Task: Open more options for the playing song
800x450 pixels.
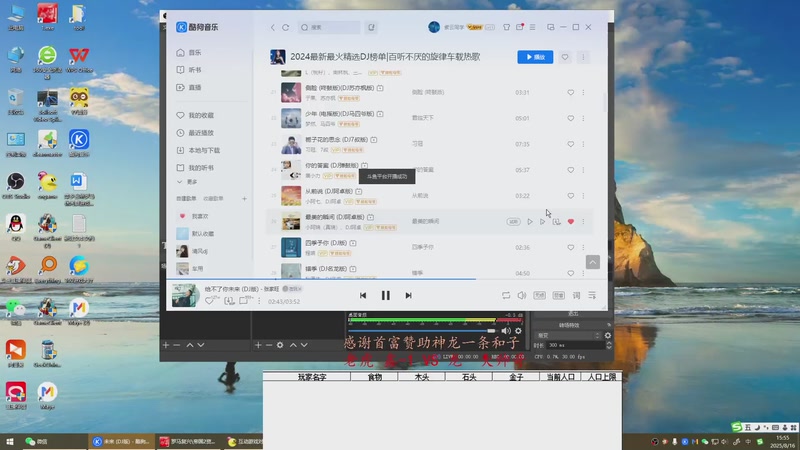Action: (x=259, y=301)
